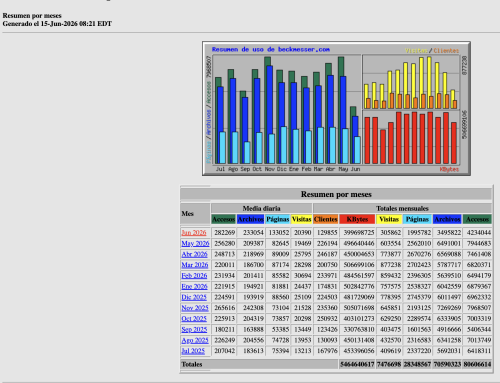Click the blue Archivos header under Media diaria
Image resolution: width=500 pixels, height=383 pixels.
click(251, 219)
